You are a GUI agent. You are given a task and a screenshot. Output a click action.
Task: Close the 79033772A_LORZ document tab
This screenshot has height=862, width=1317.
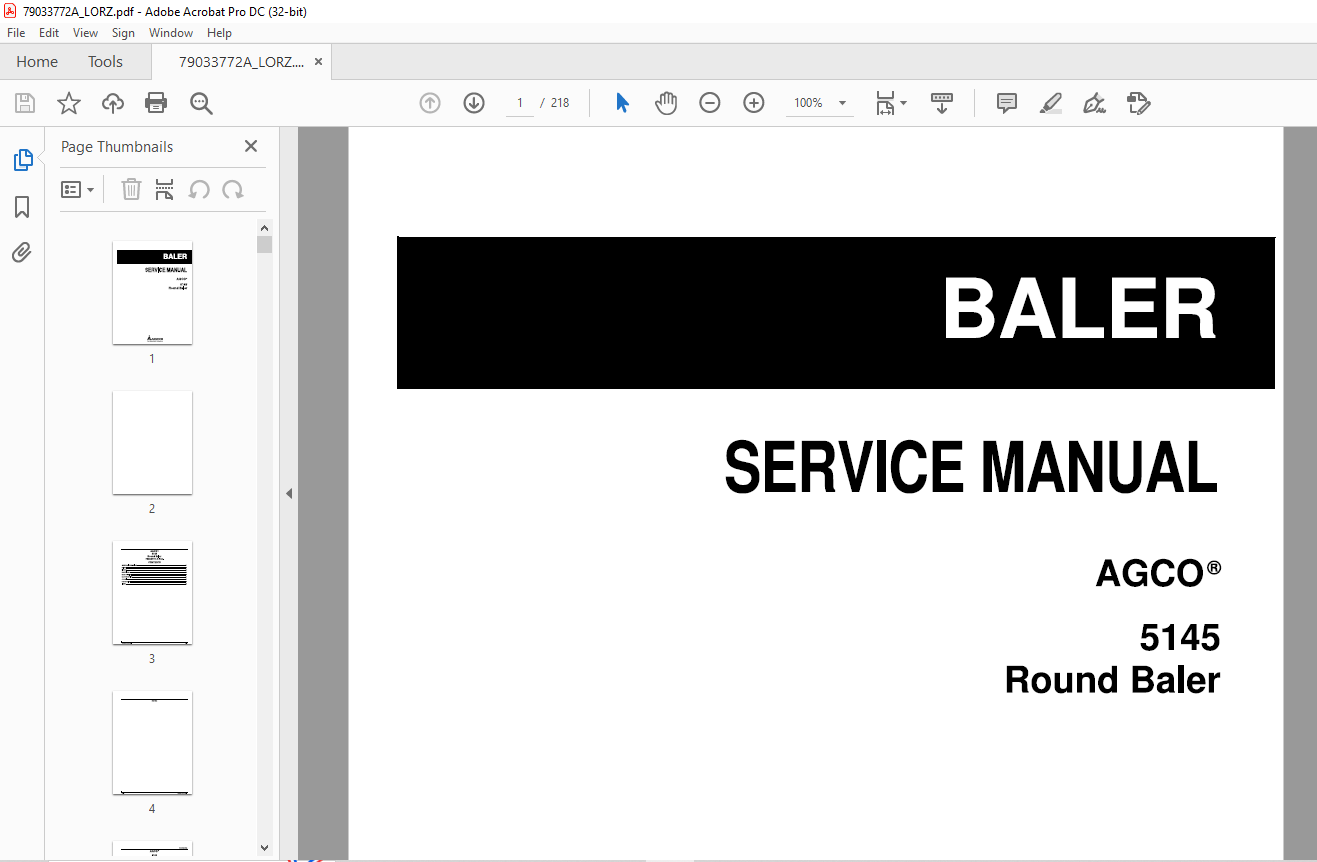(318, 62)
